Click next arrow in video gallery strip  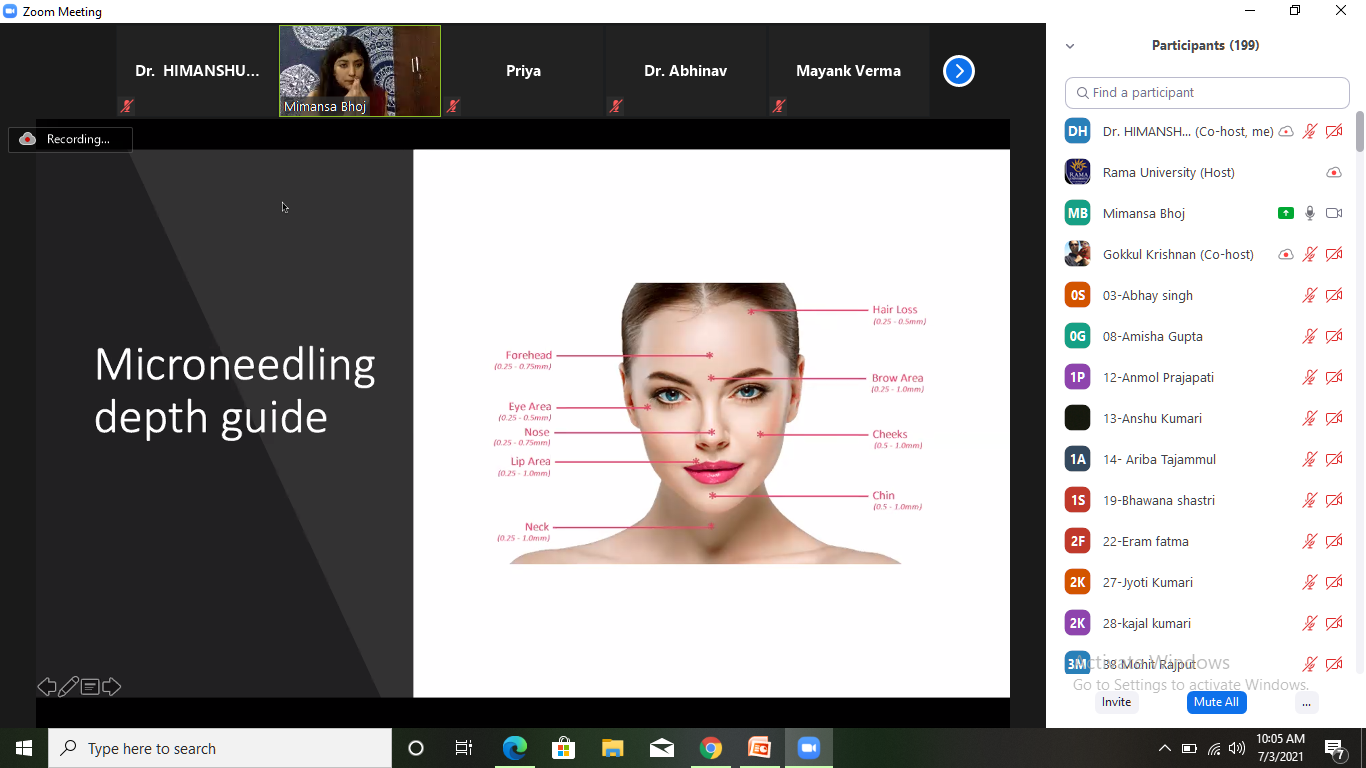point(959,71)
